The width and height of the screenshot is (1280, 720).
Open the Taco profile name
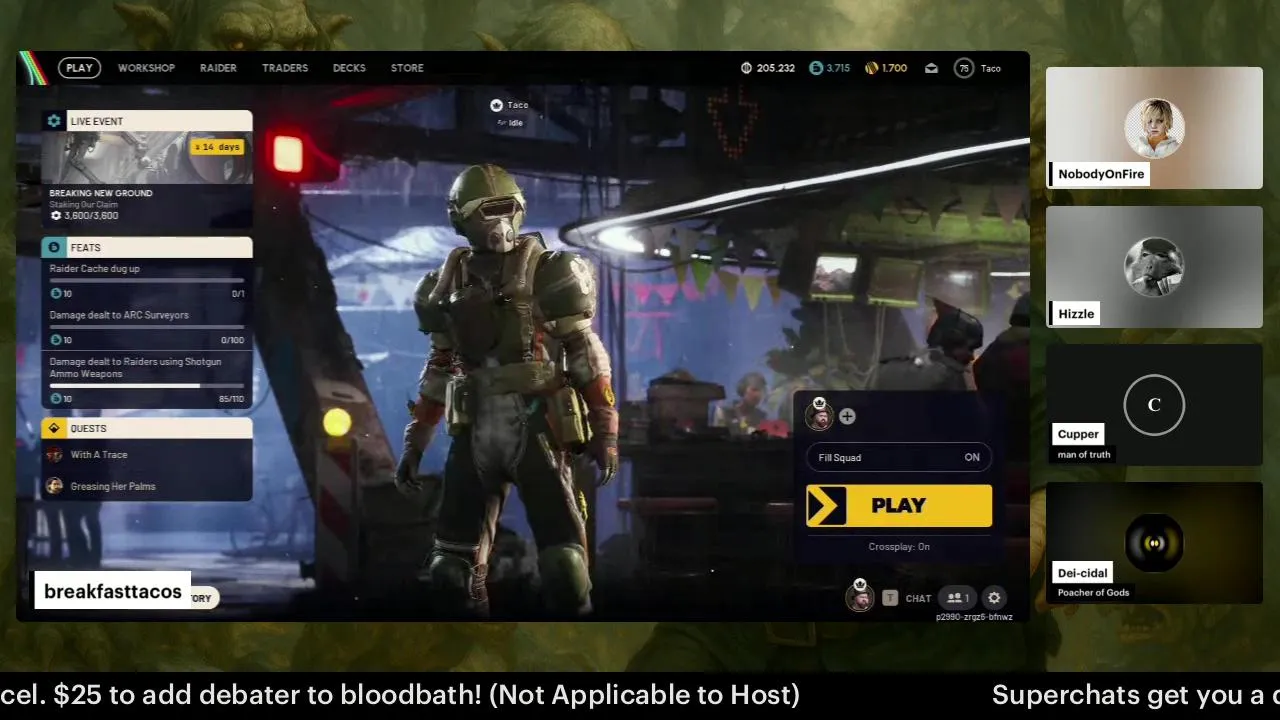(991, 68)
